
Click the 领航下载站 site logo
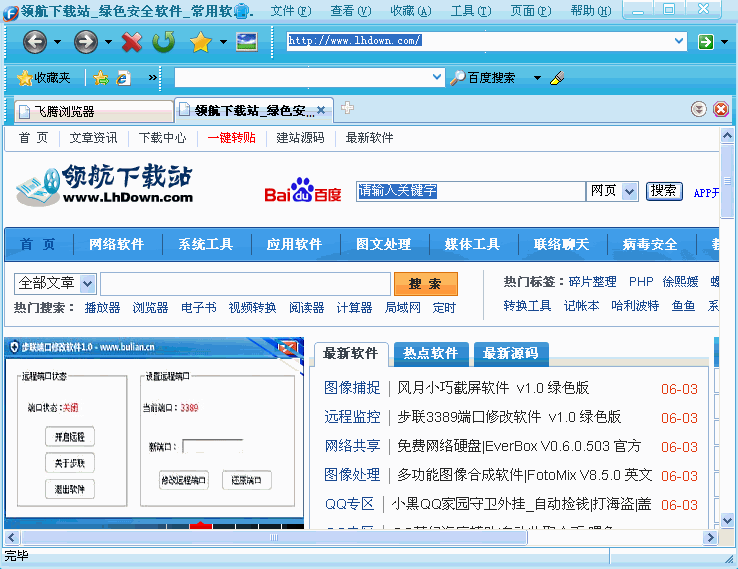point(104,184)
